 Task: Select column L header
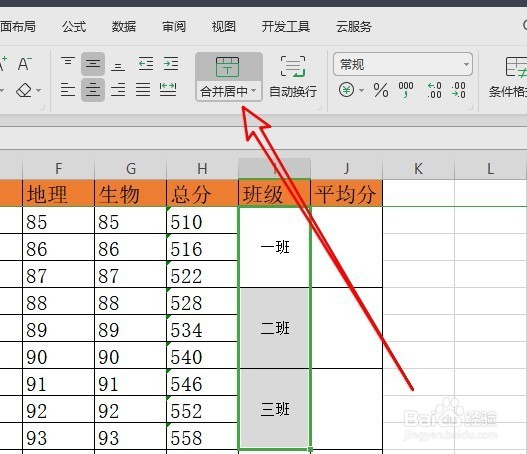click(491, 168)
